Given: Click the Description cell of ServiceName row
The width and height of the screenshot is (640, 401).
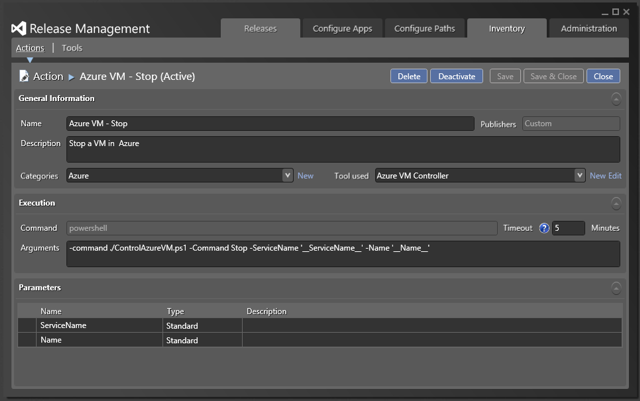Looking at the screenshot, I should (432, 325).
